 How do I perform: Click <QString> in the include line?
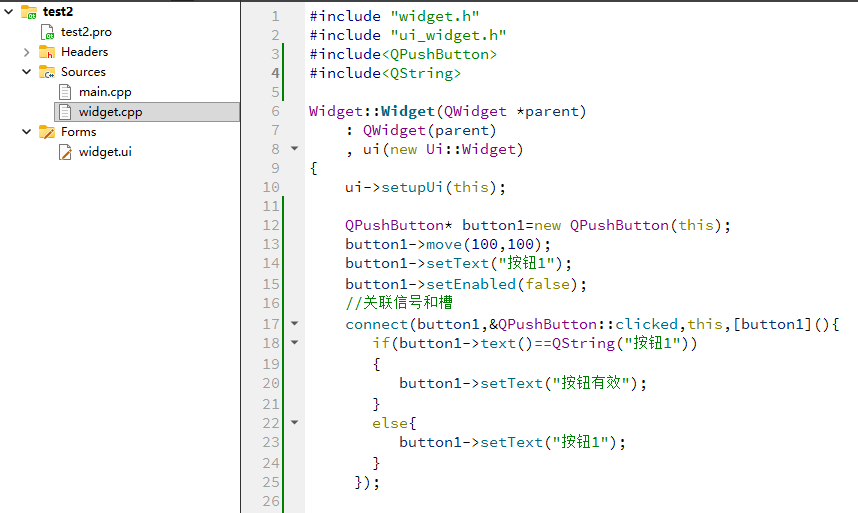click(x=421, y=73)
